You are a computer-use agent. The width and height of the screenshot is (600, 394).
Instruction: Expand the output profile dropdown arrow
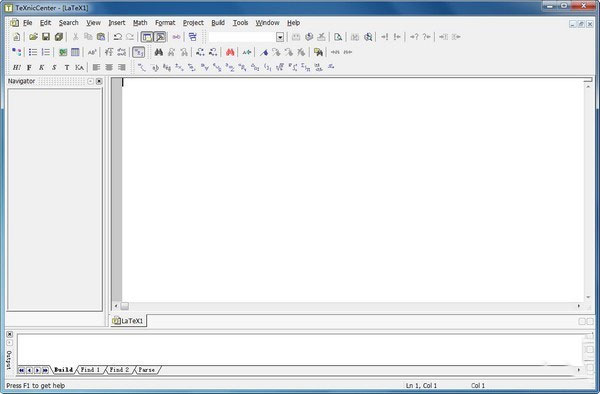click(x=280, y=37)
